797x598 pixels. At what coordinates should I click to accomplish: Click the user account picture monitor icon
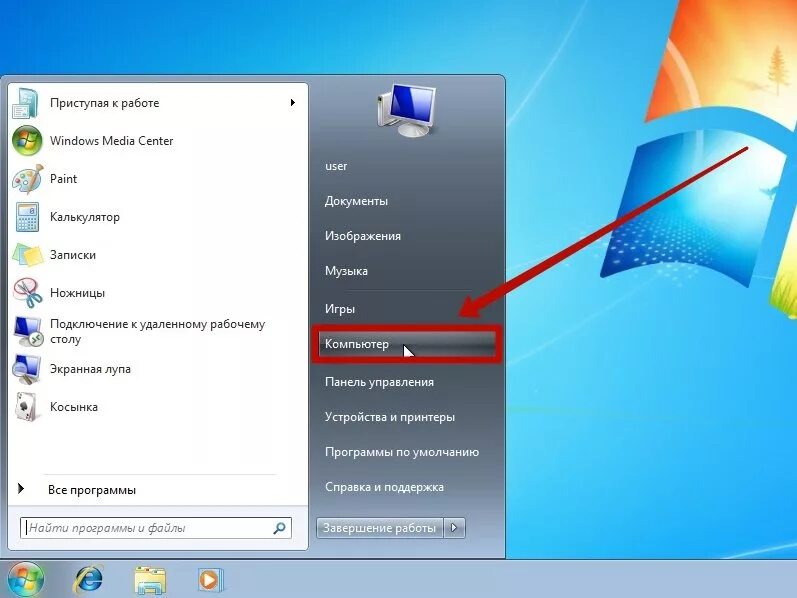tap(407, 111)
